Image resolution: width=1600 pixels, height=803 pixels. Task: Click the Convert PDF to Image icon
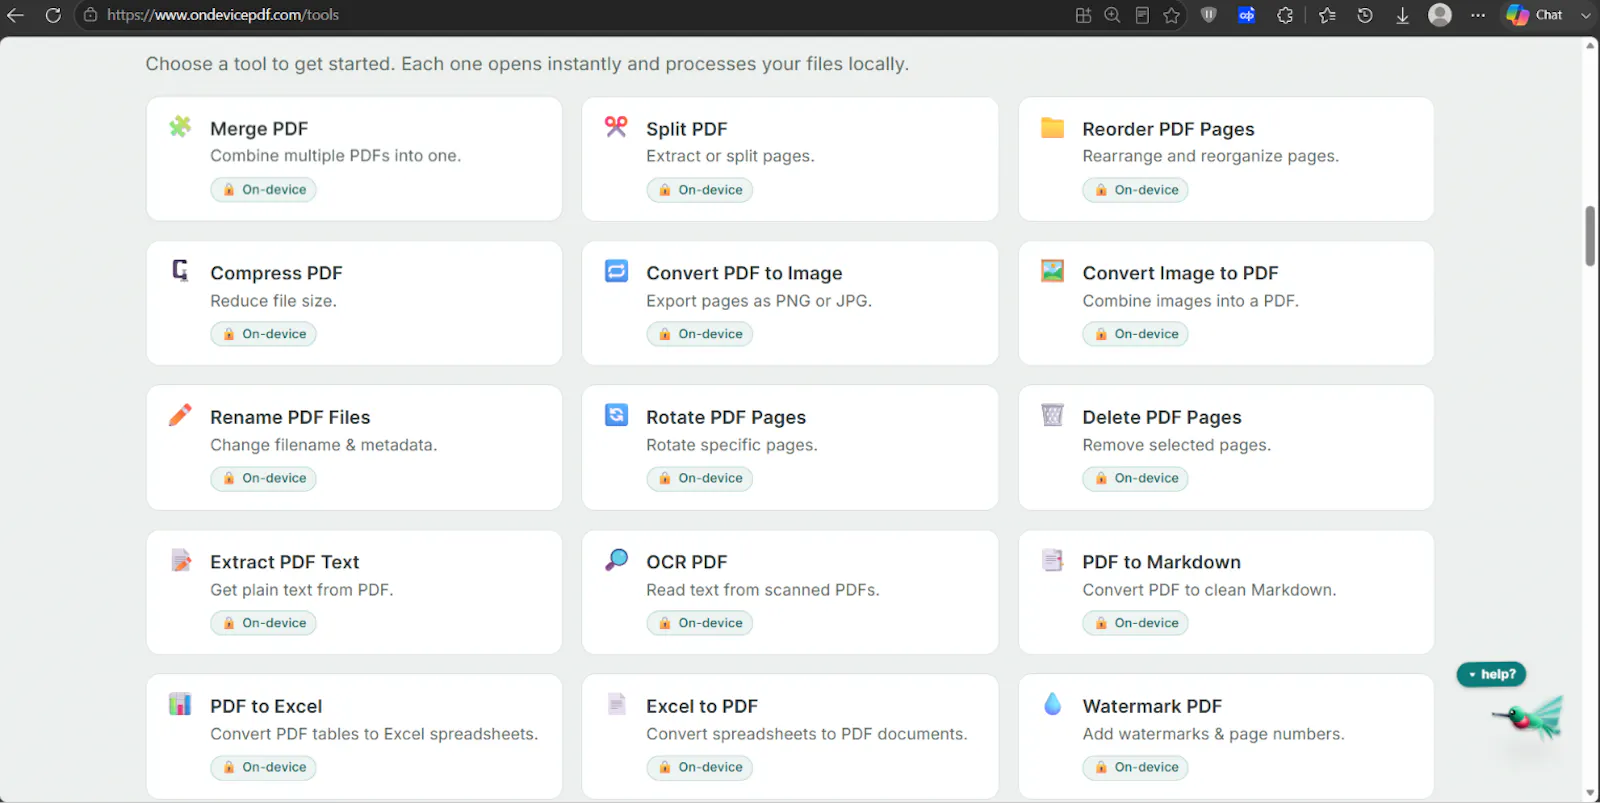click(x=616, y=271)
